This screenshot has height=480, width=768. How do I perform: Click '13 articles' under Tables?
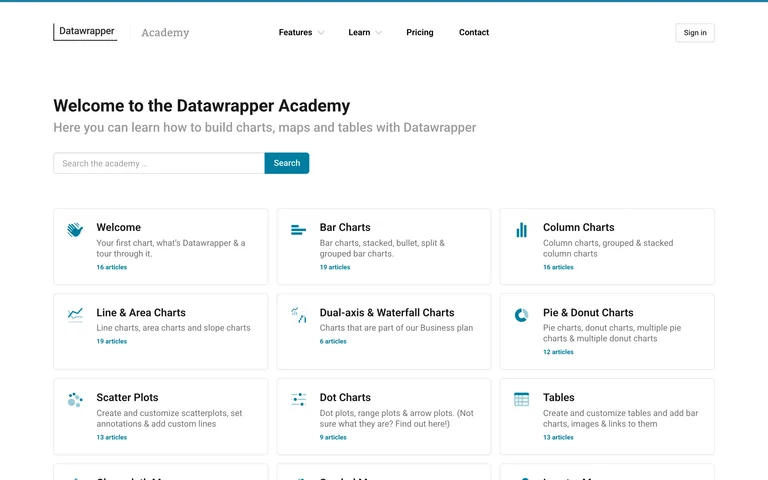pyautogui.click(x=558, y=437)
